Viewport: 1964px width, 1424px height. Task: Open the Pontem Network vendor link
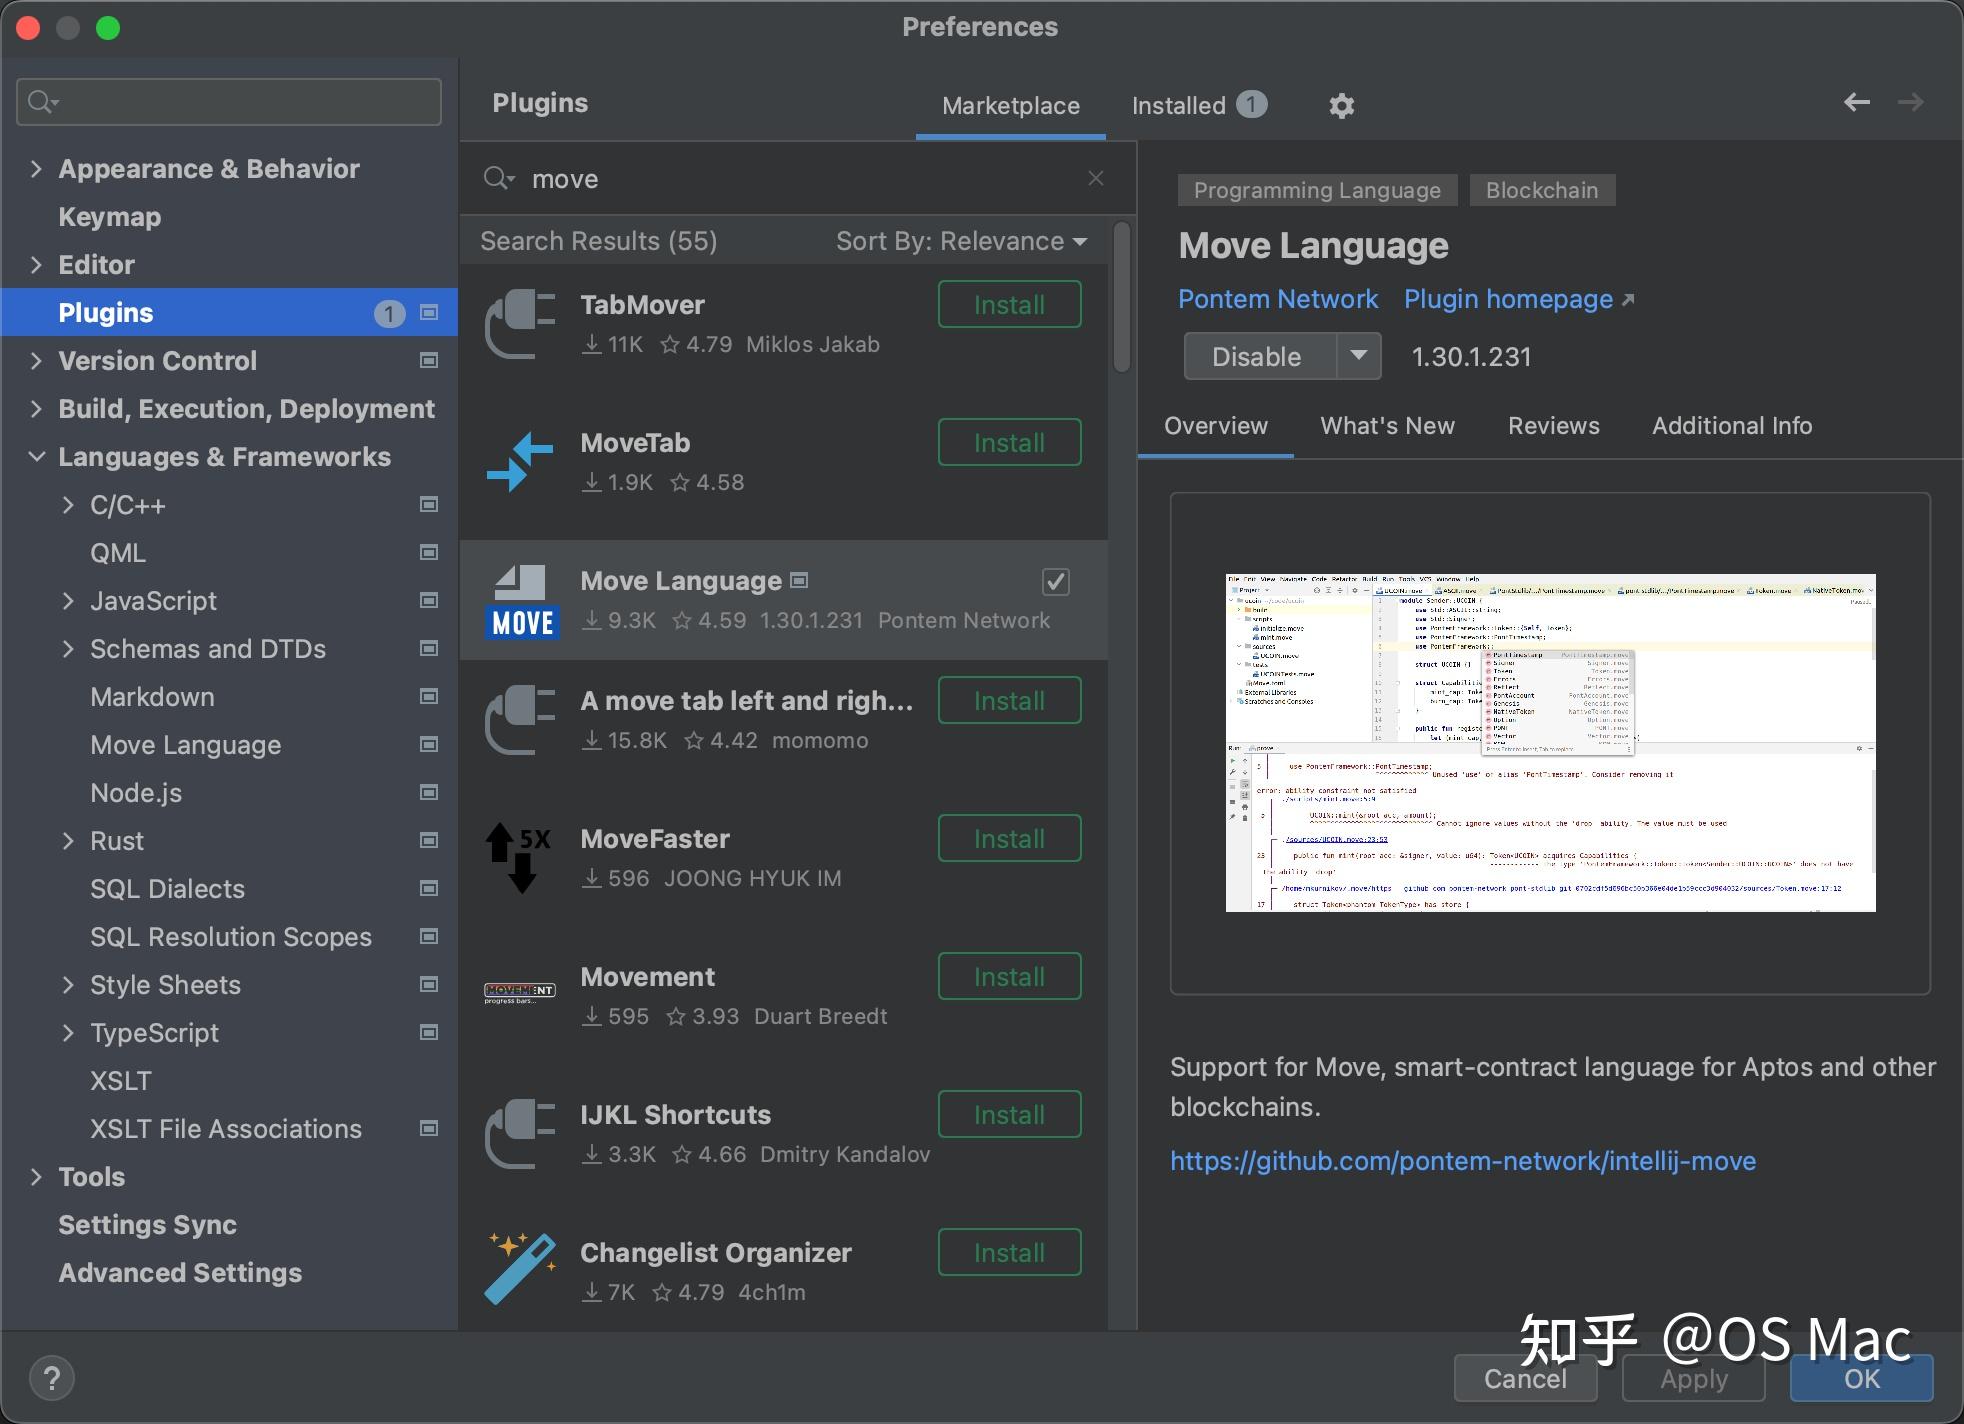pyautogui.click(x=1278, y=299)
